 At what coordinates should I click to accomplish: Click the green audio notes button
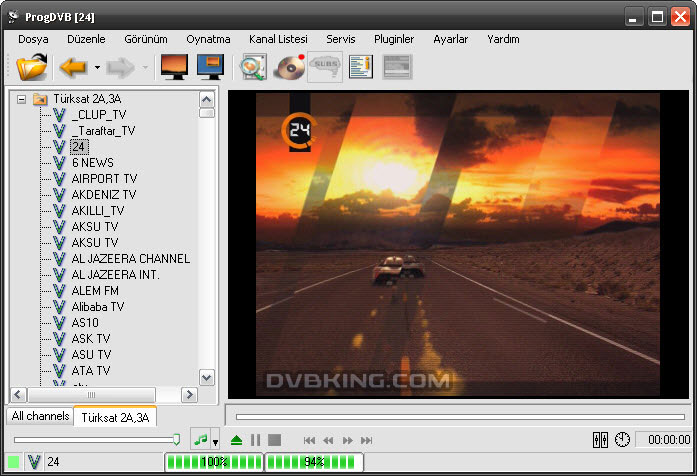pyautogui.click(x=200, y=440)
